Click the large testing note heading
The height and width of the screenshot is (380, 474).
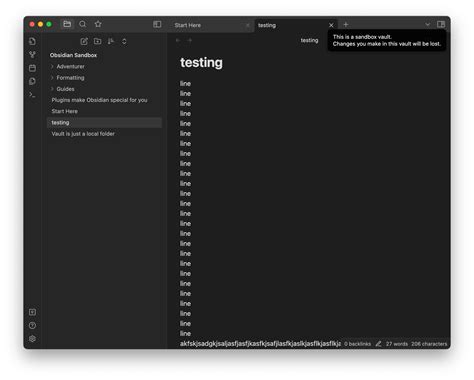(201, 63)
